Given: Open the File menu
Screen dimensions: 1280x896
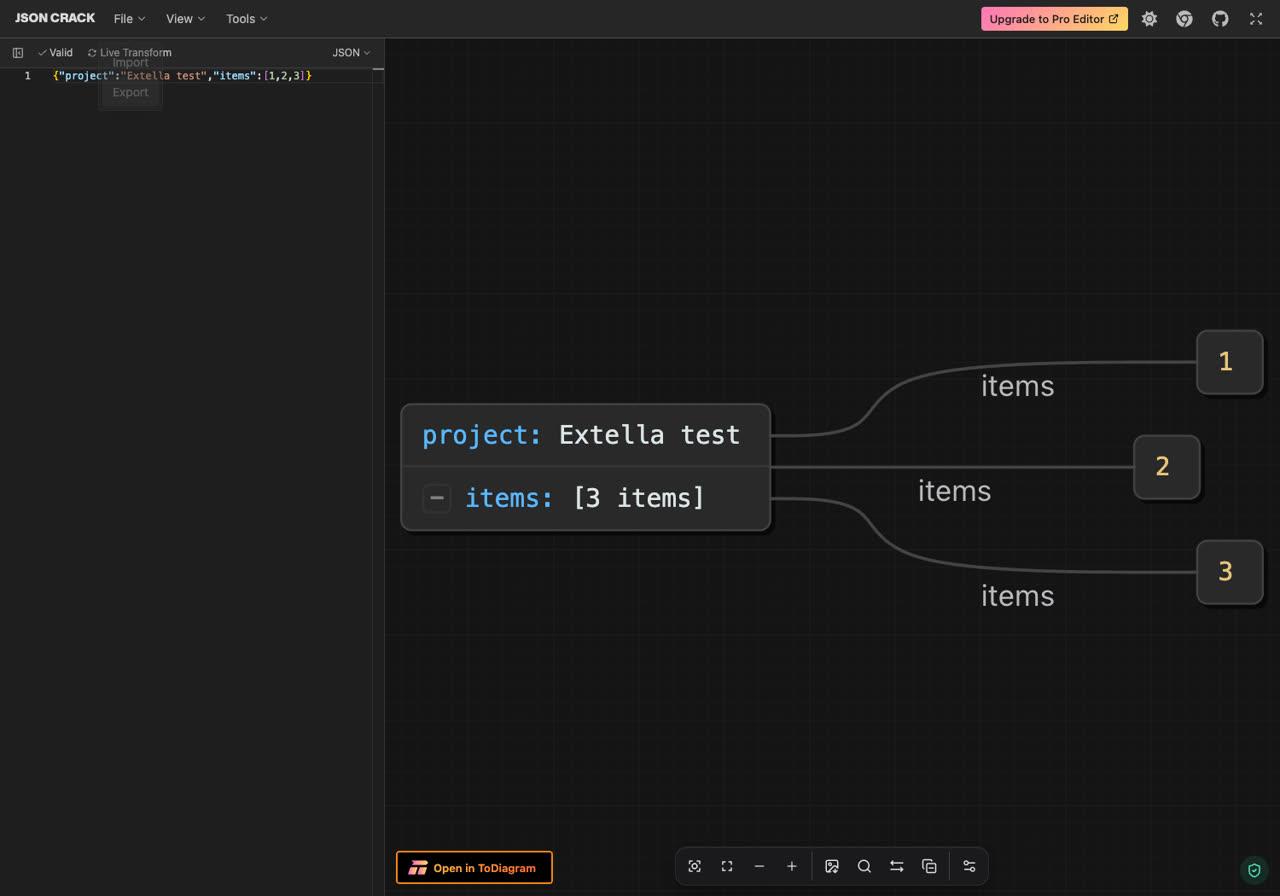Looking at the screenshot, I should 129,19.
